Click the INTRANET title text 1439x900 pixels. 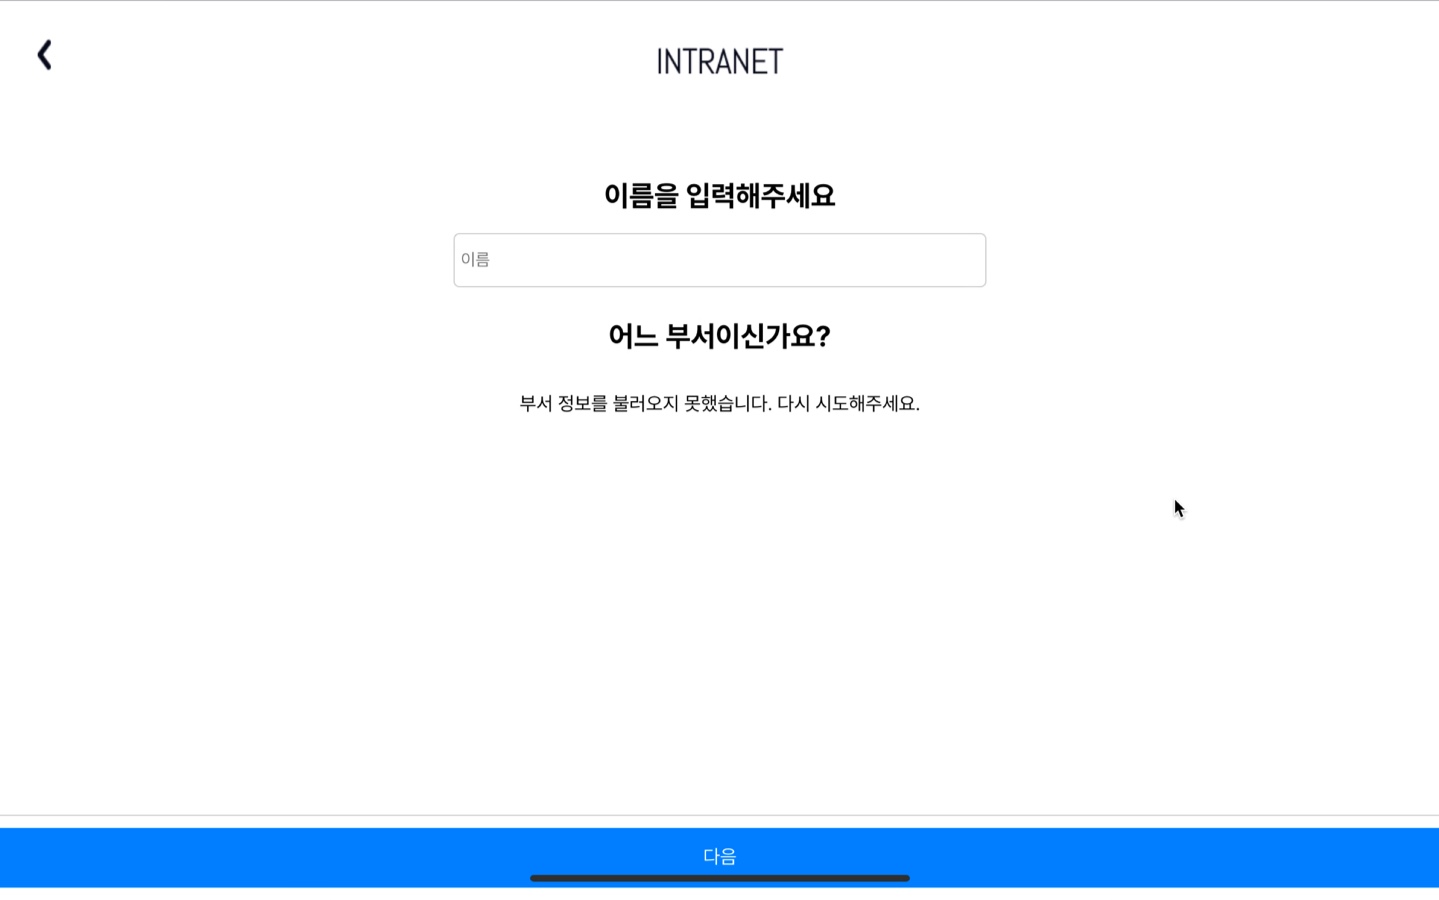719,62
